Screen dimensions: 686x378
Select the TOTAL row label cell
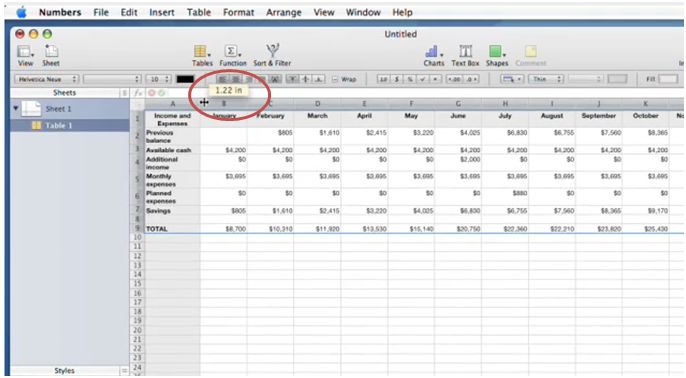(172, 229)
